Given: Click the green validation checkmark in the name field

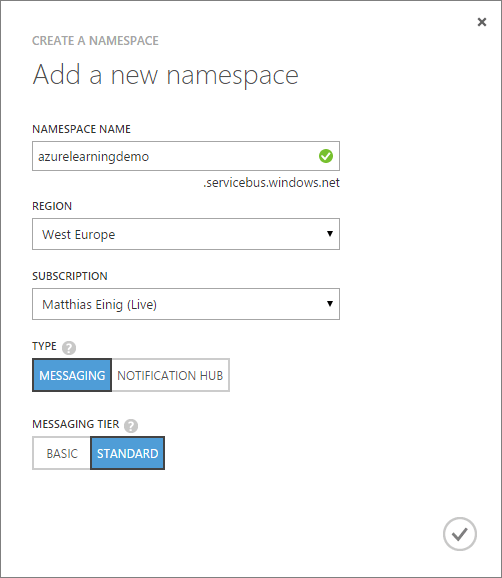Looking at the screenshot, I should 326,156.
